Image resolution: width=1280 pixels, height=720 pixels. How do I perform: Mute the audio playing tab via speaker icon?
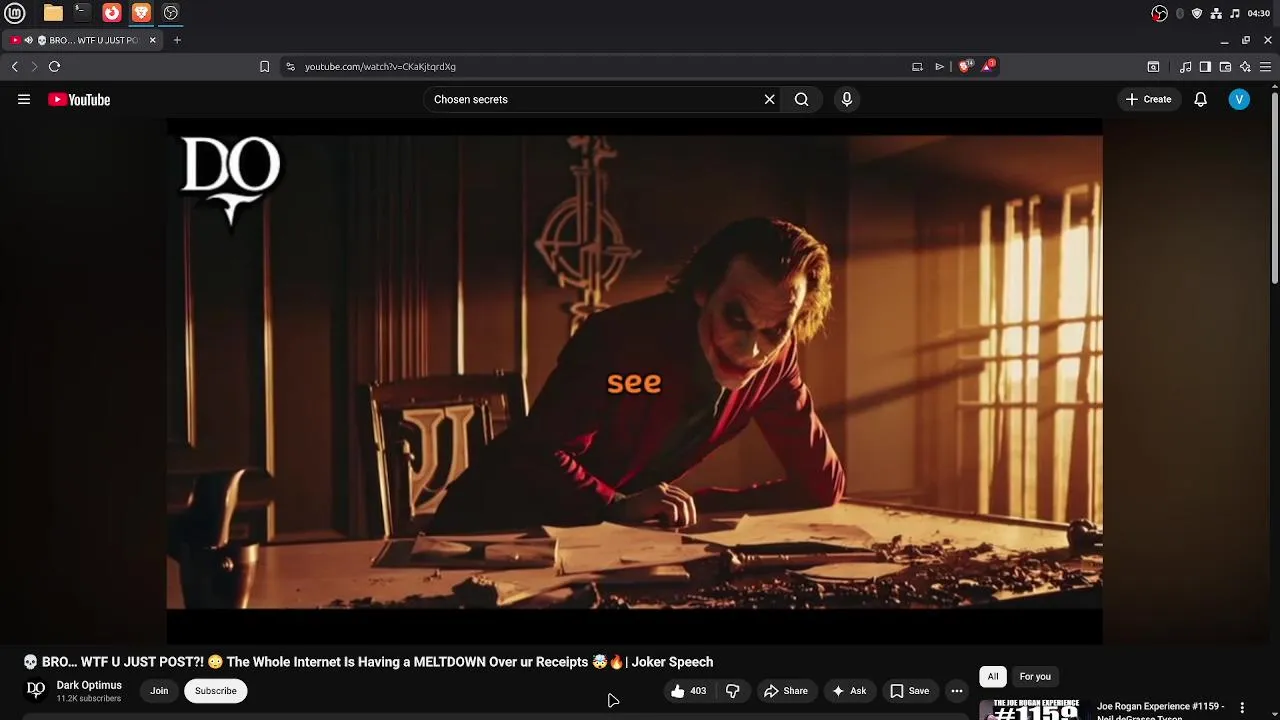click(28, 40)
